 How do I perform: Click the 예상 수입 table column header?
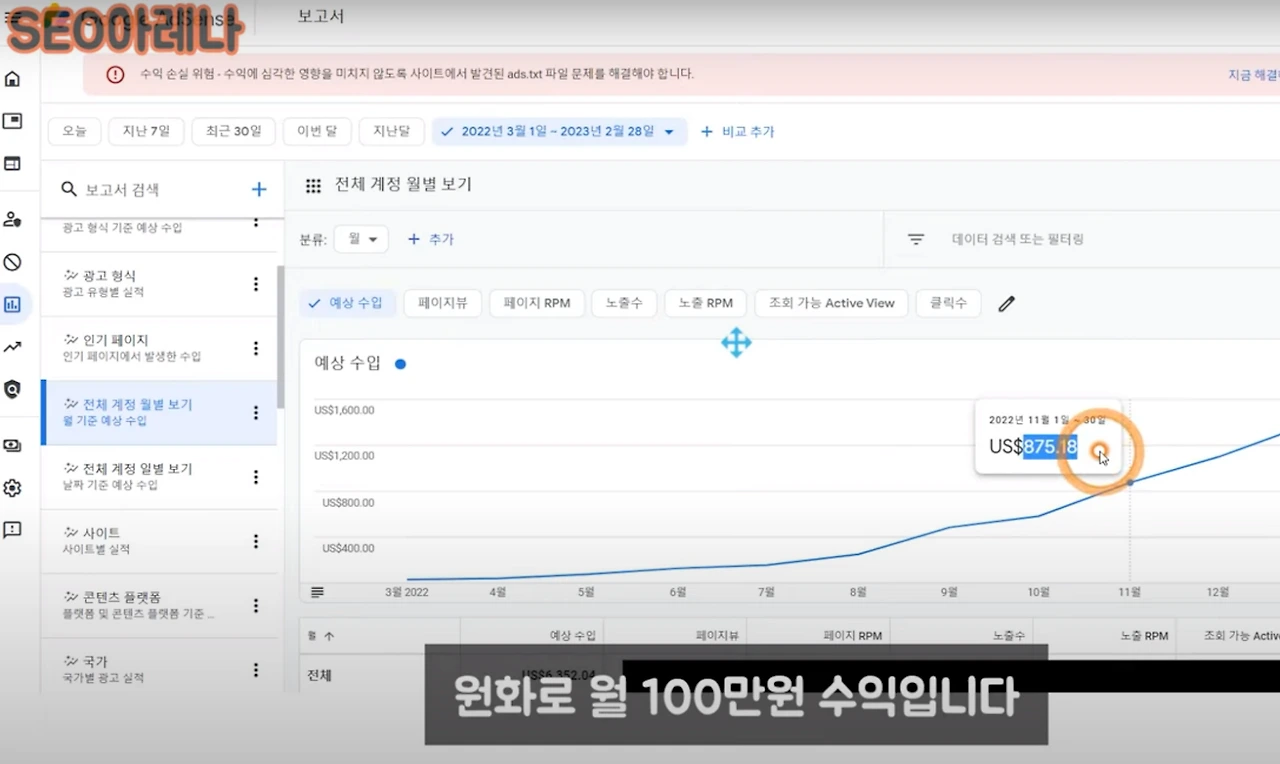point(573,635)
